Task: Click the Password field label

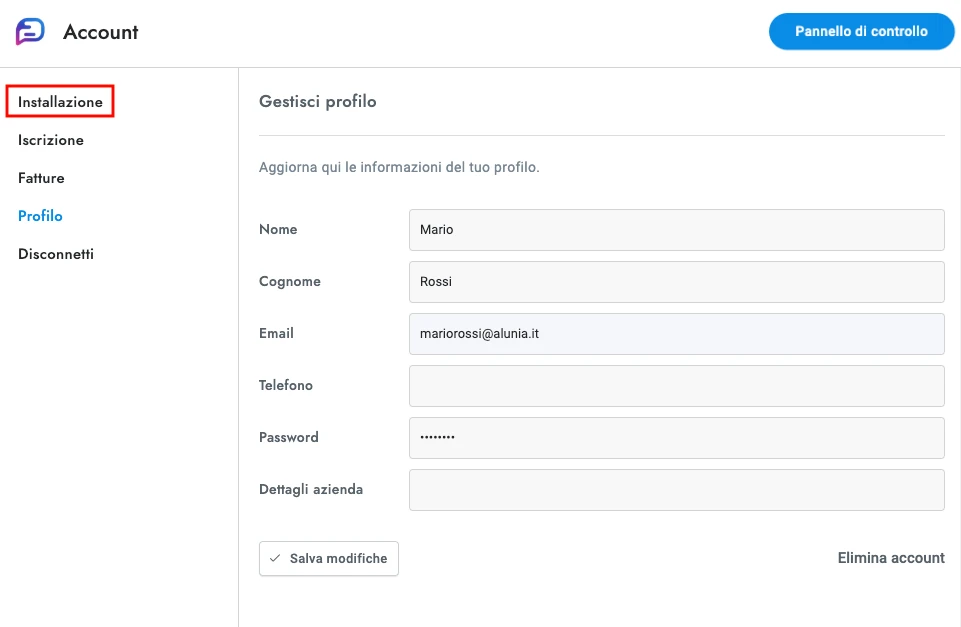Action: tap(289, 437)
